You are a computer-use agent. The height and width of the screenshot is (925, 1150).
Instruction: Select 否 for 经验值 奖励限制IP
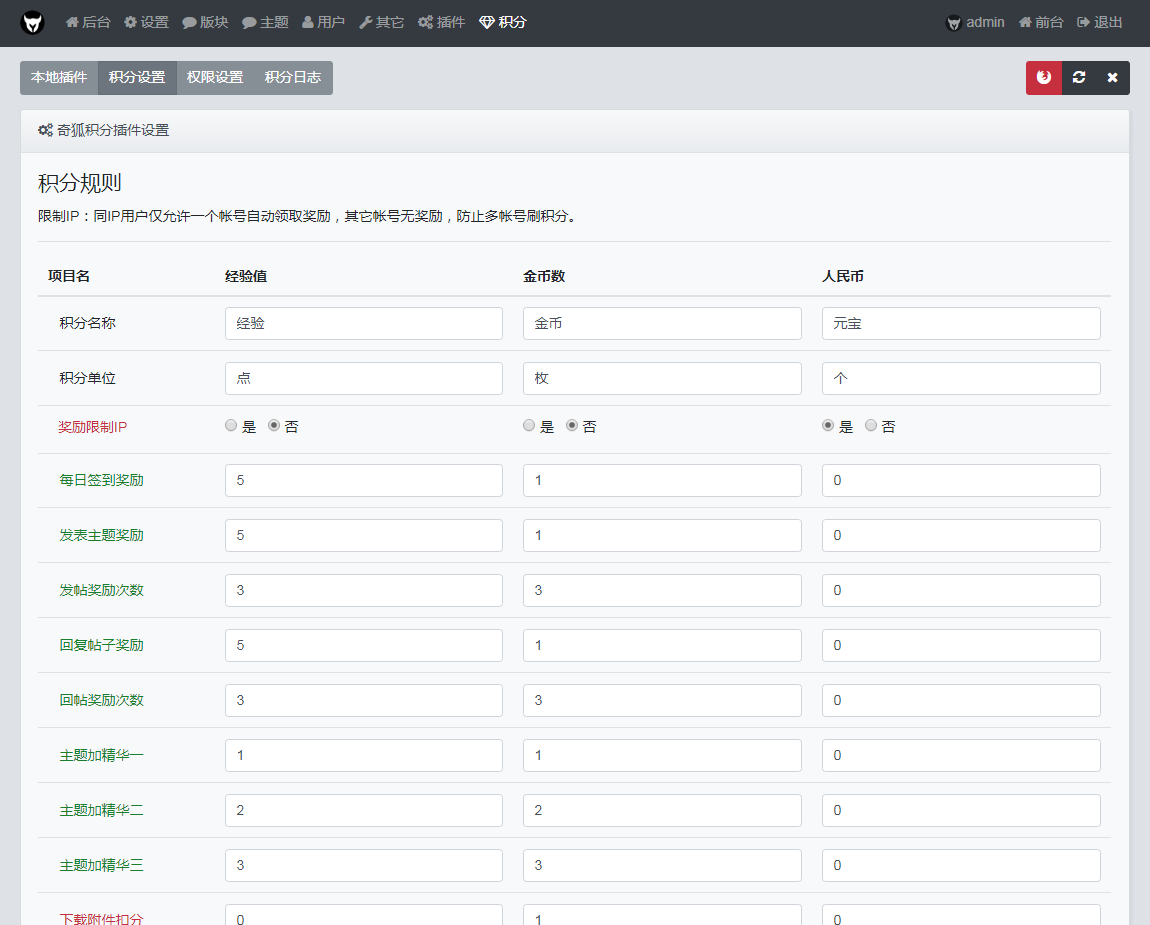pyautogui.click(x=274, y=425)
